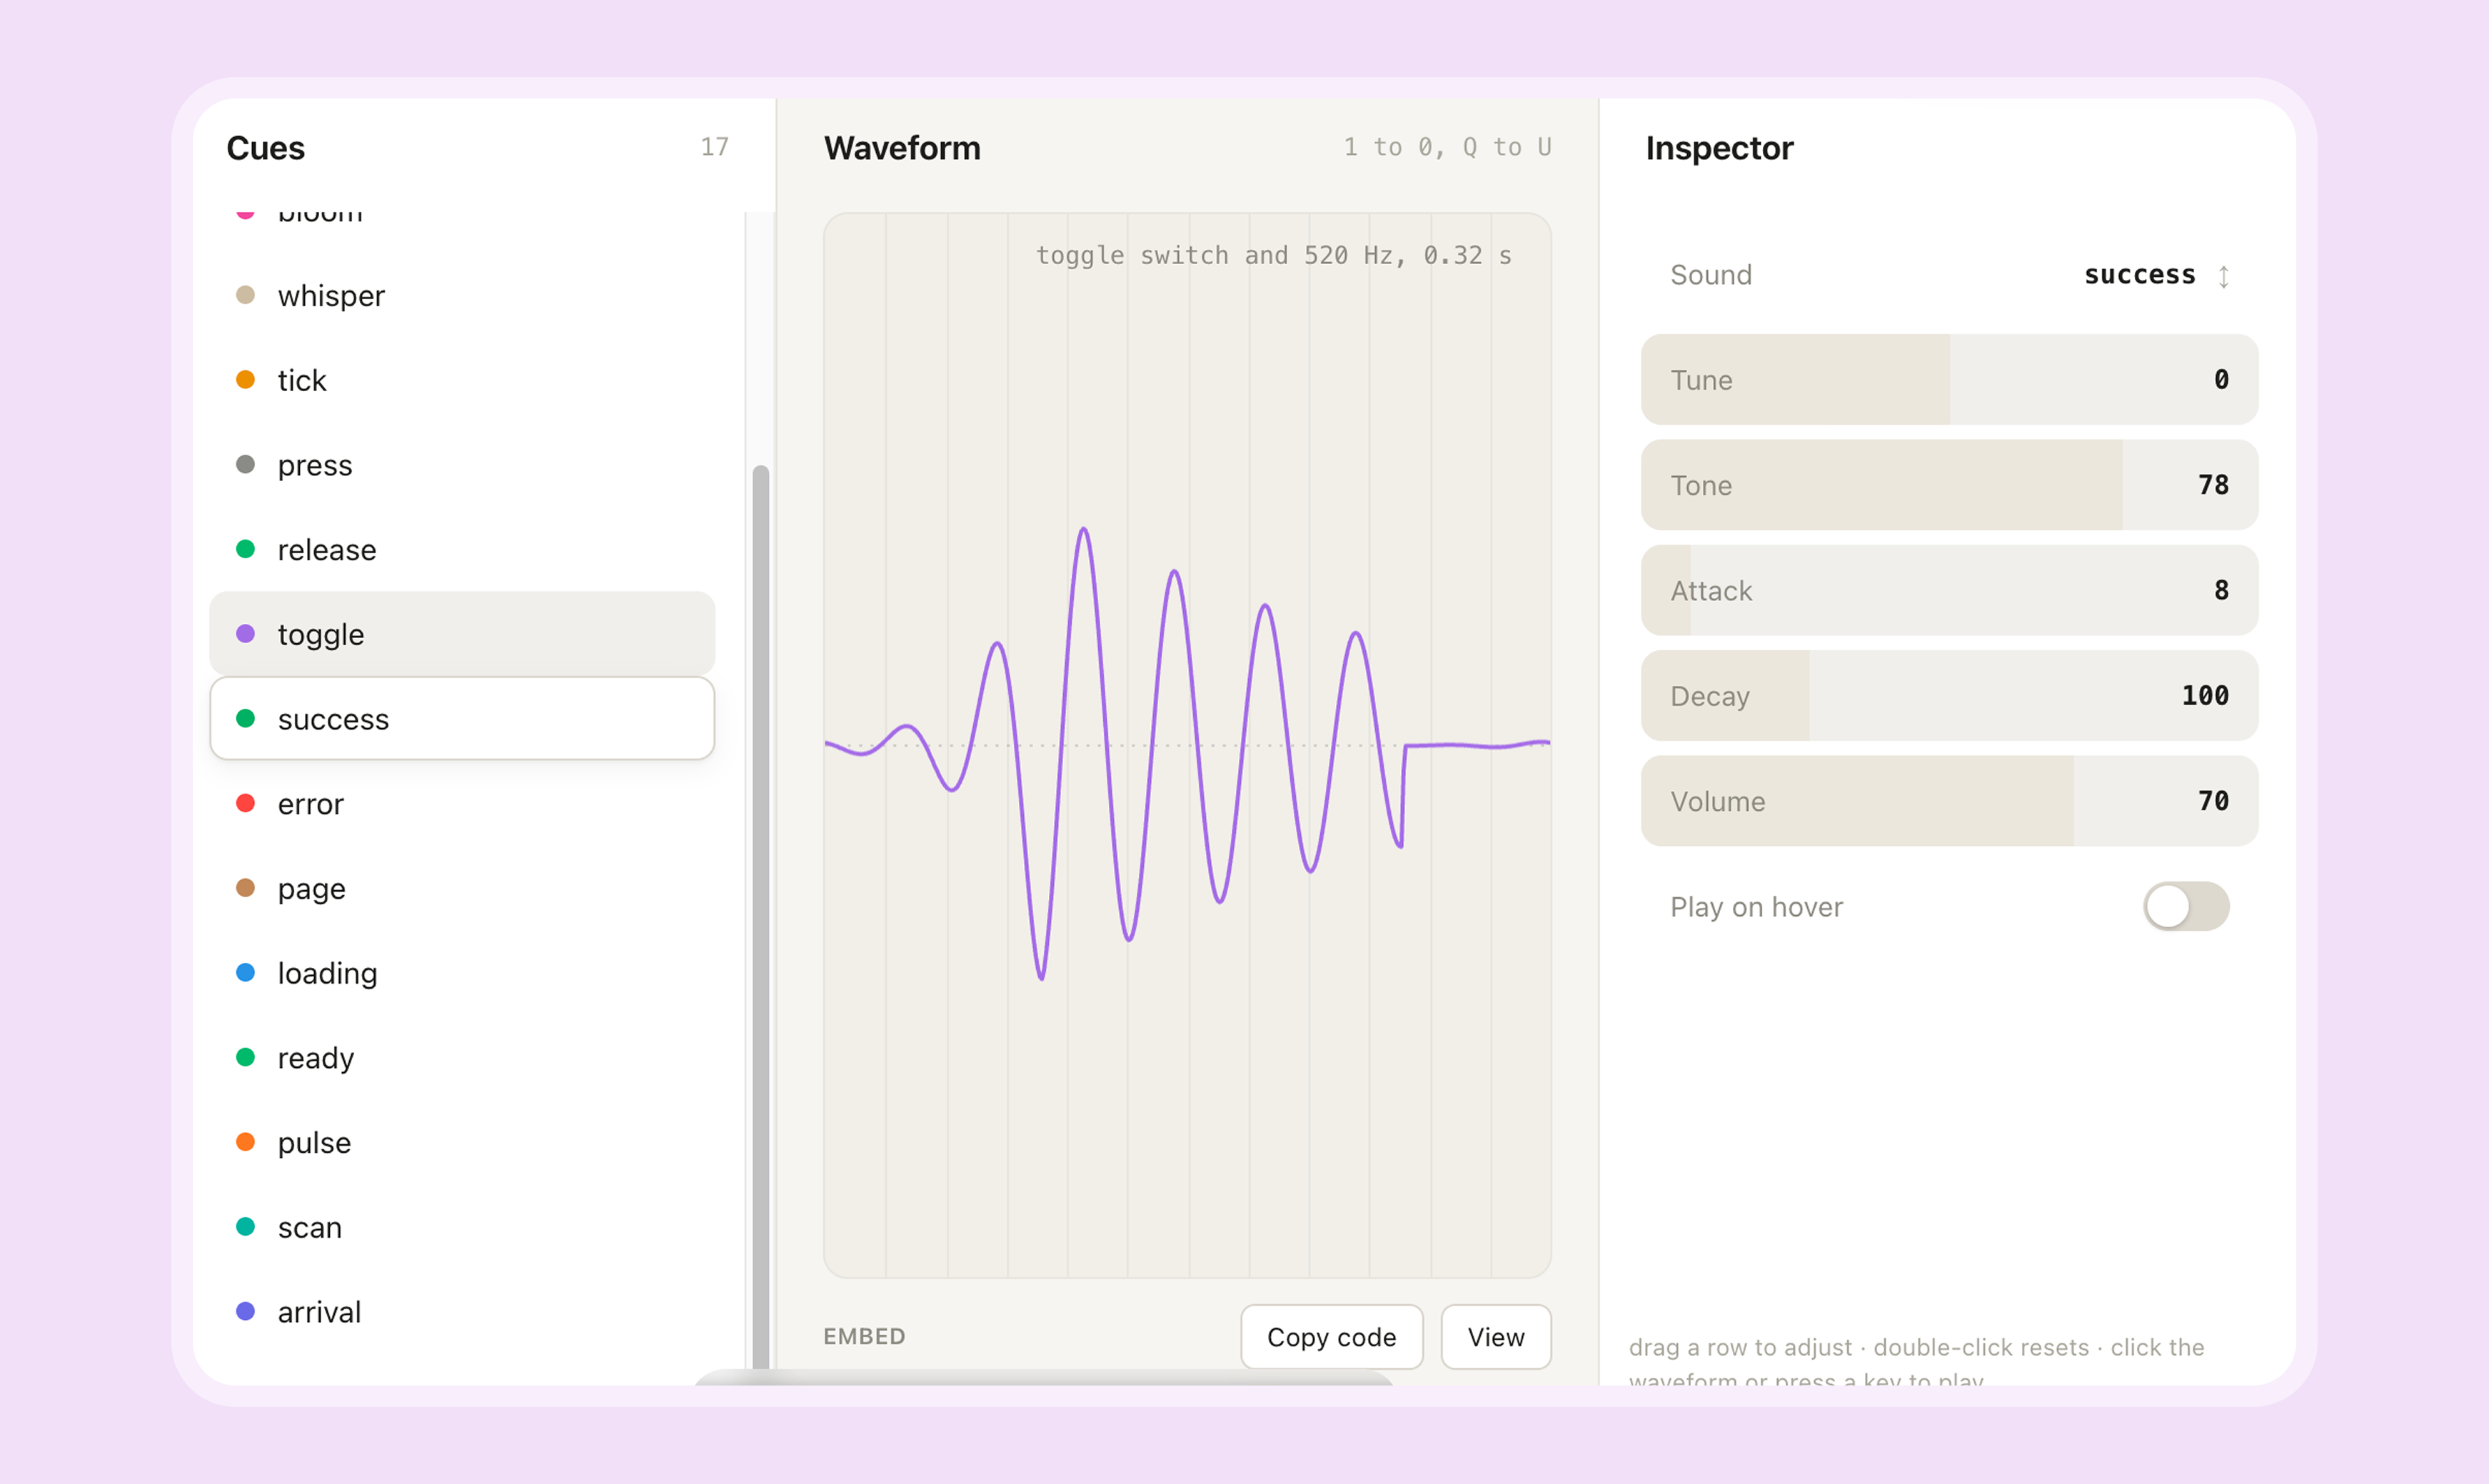
Task: Select the press cue
Action: click(462, 465)
